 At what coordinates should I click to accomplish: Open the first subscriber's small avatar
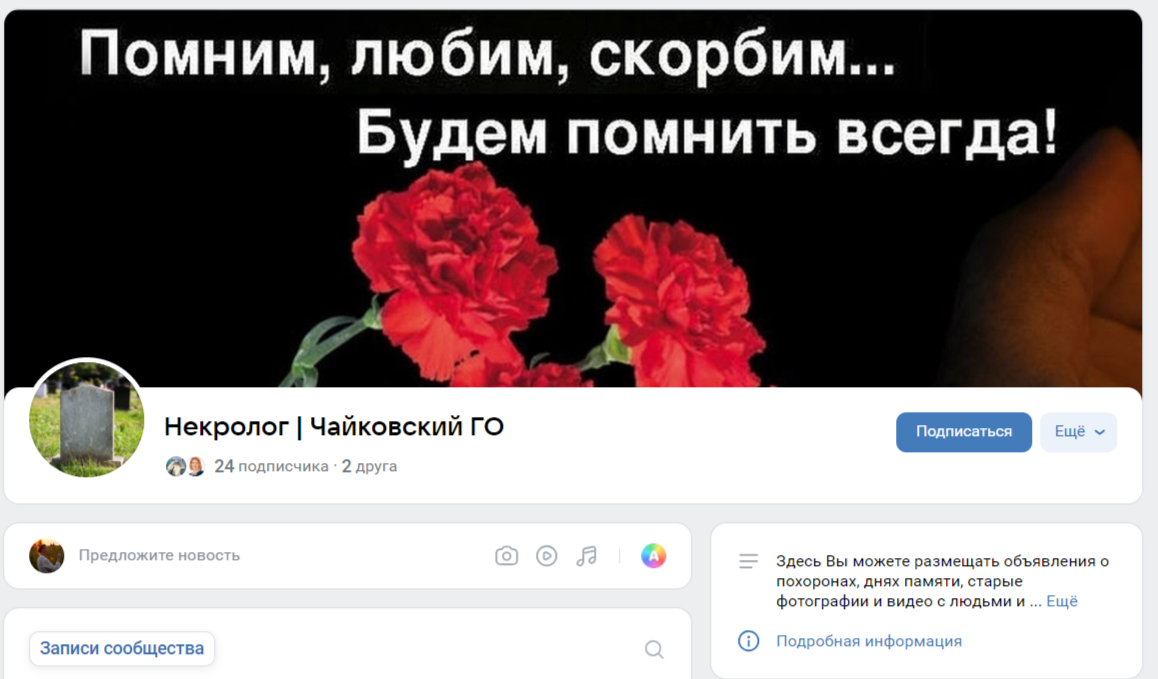click(x=176, y=466)
